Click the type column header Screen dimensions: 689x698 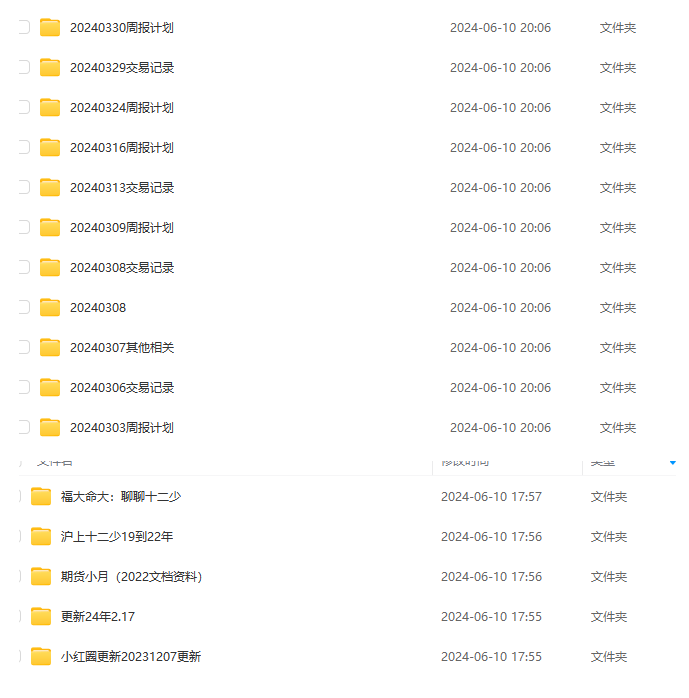pos(603,463)
